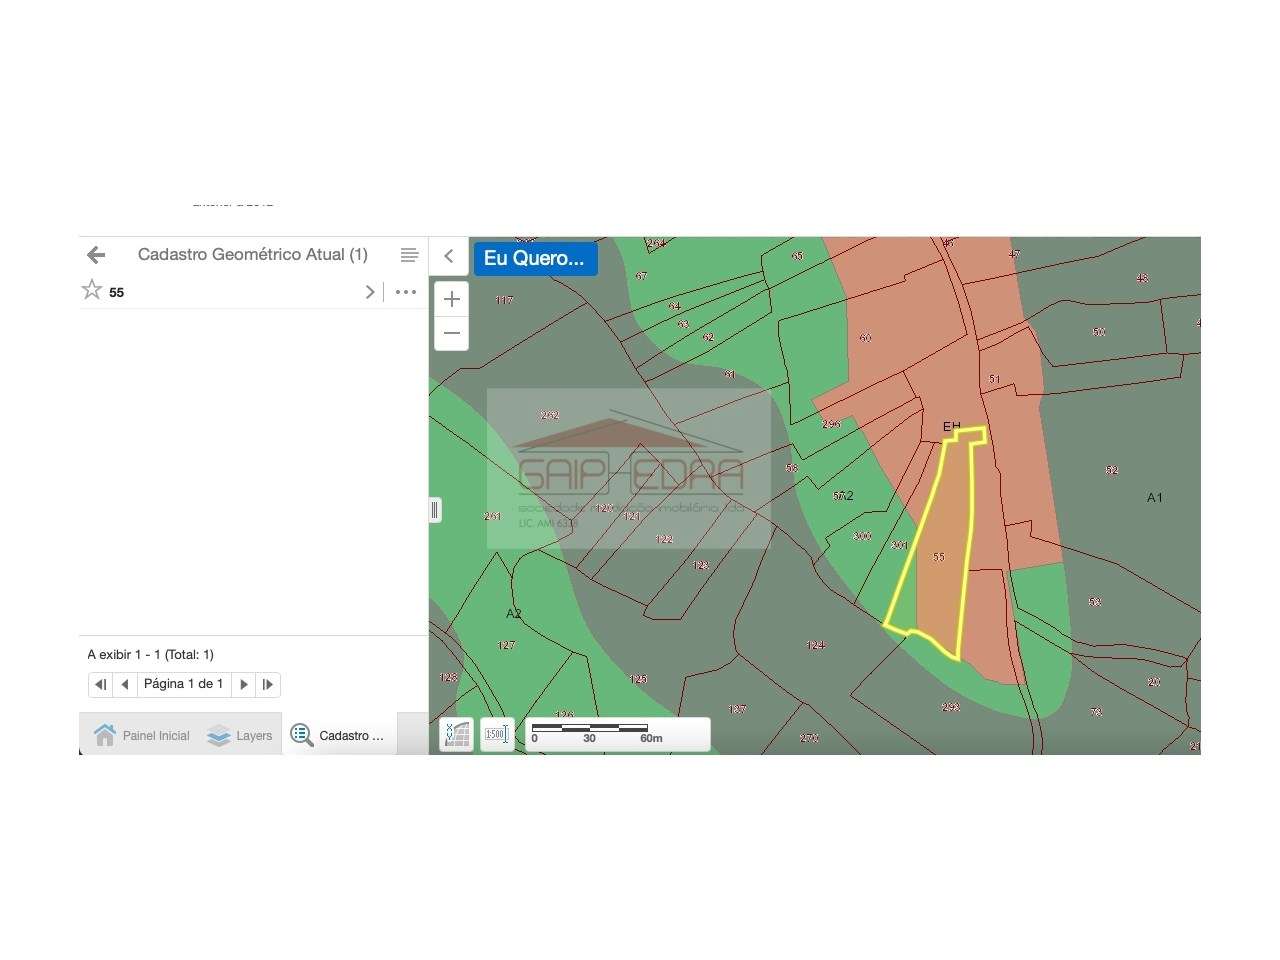Switch to Cadastro tab
The image size is (1280, 960).
tap(339, 735)
